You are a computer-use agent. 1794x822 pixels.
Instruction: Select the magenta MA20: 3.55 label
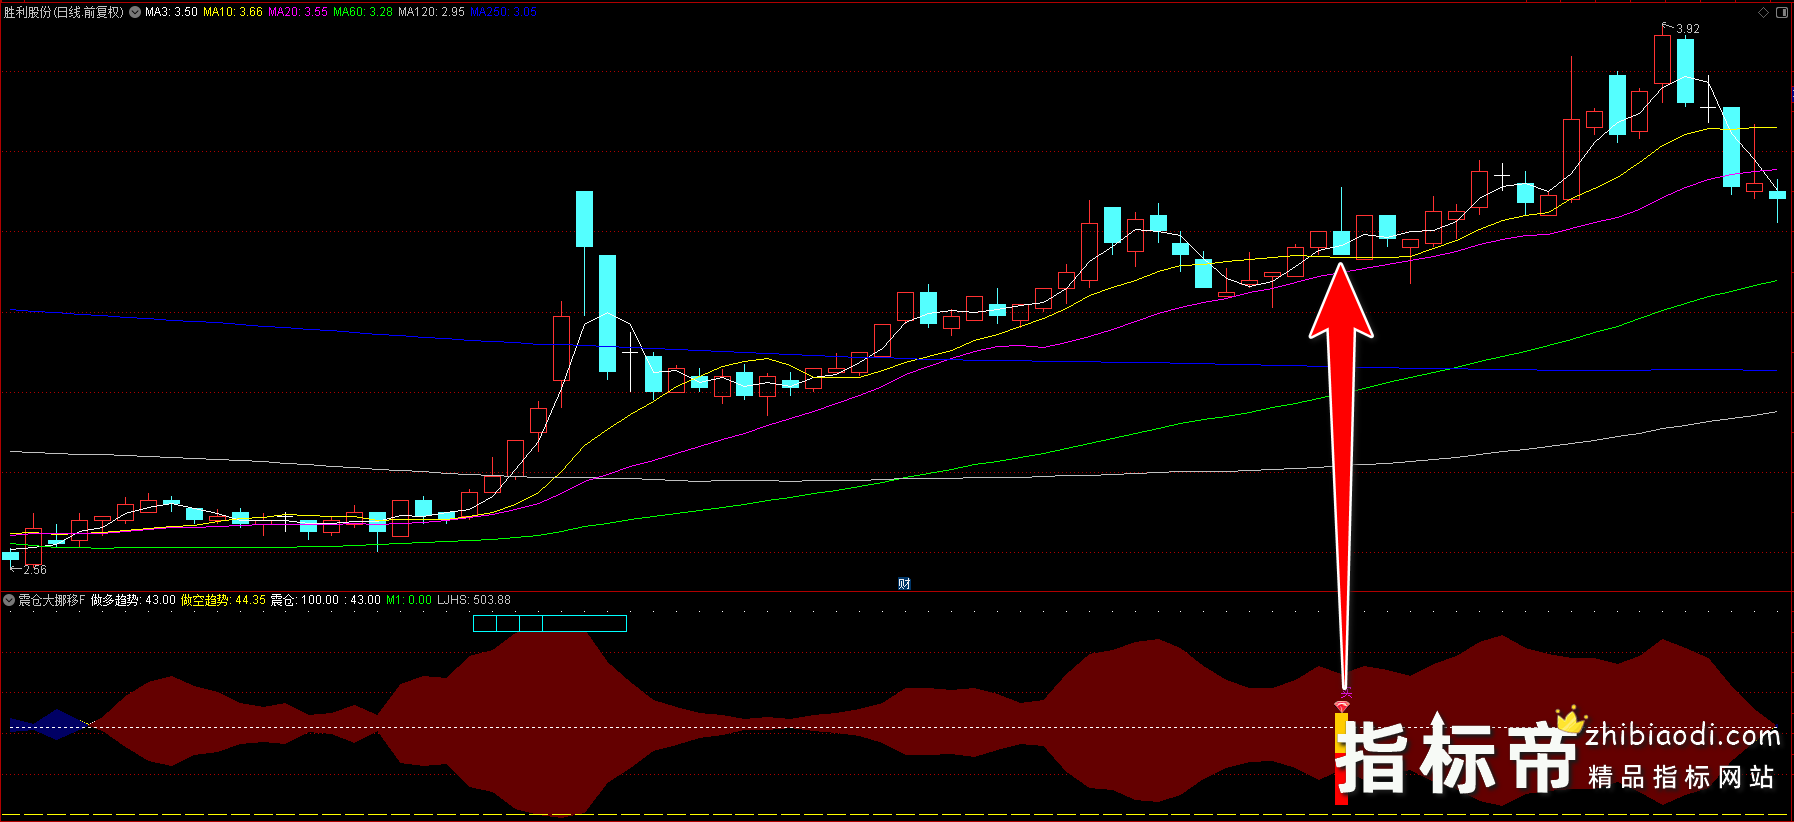(298, 12)
